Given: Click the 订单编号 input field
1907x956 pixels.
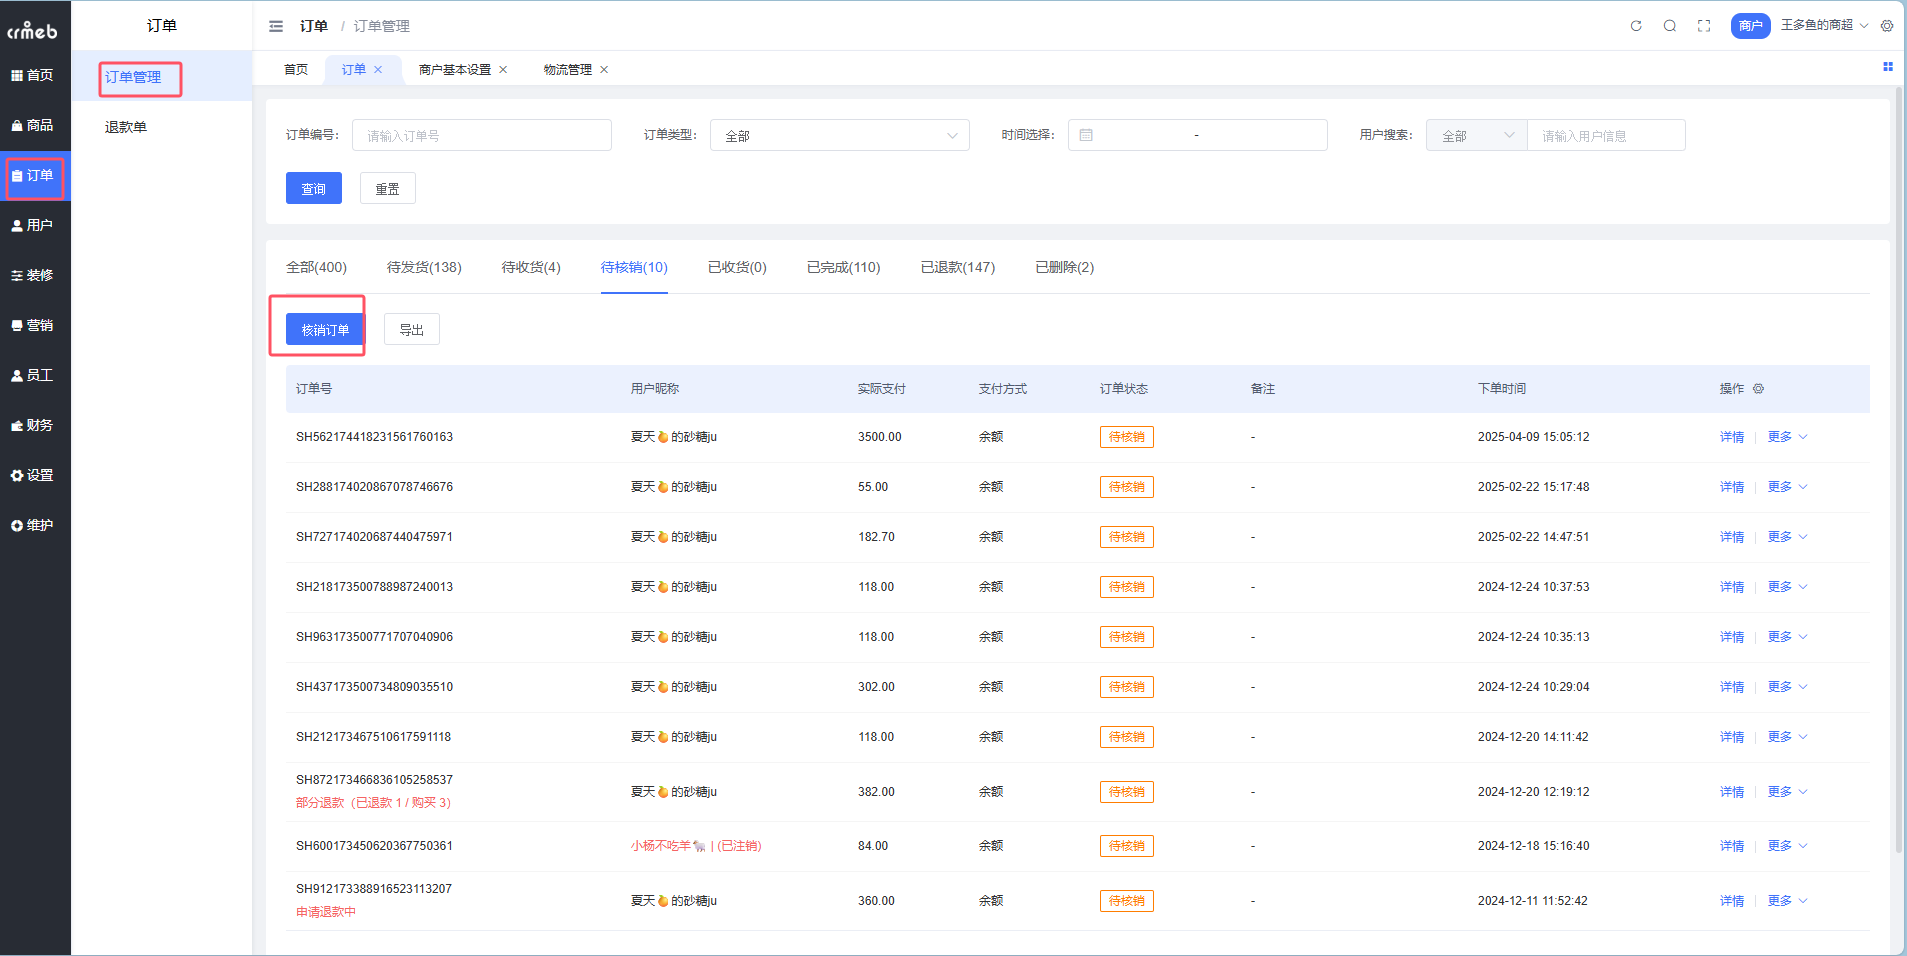Looking at the screenshot, I should tap(481, 135).
